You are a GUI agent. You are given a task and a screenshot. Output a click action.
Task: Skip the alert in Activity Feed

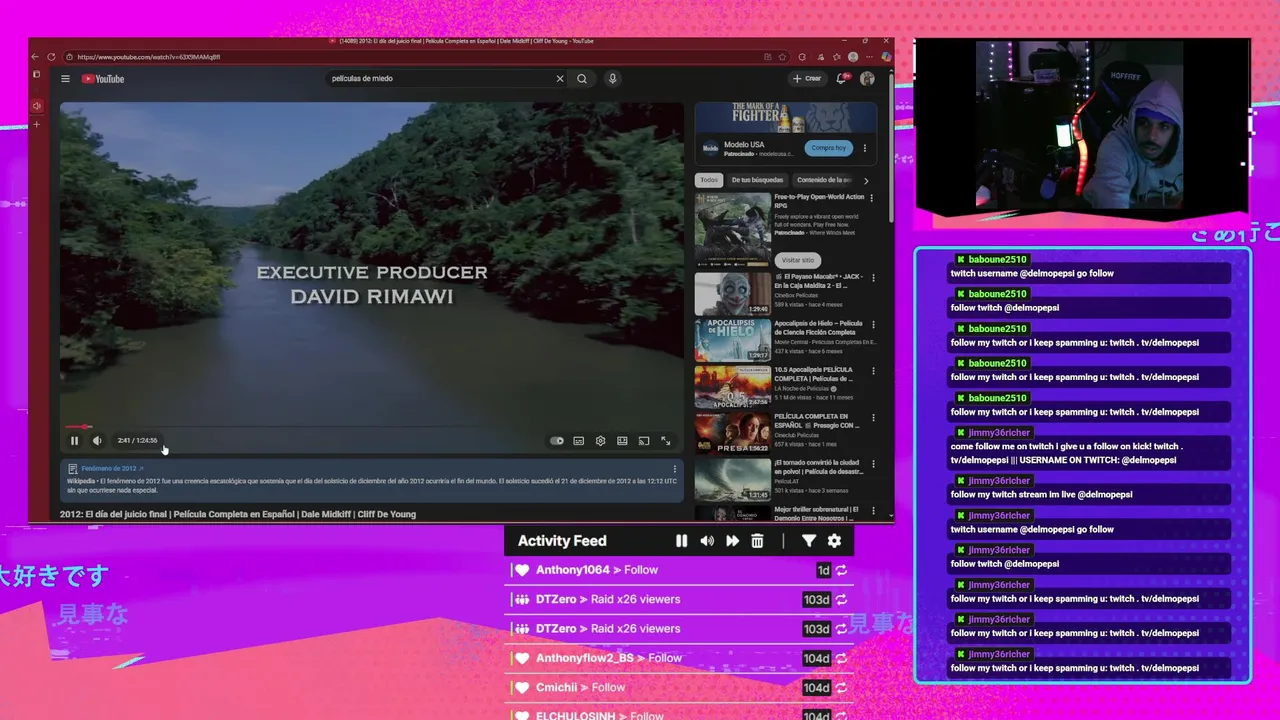(x=732, y=541)
